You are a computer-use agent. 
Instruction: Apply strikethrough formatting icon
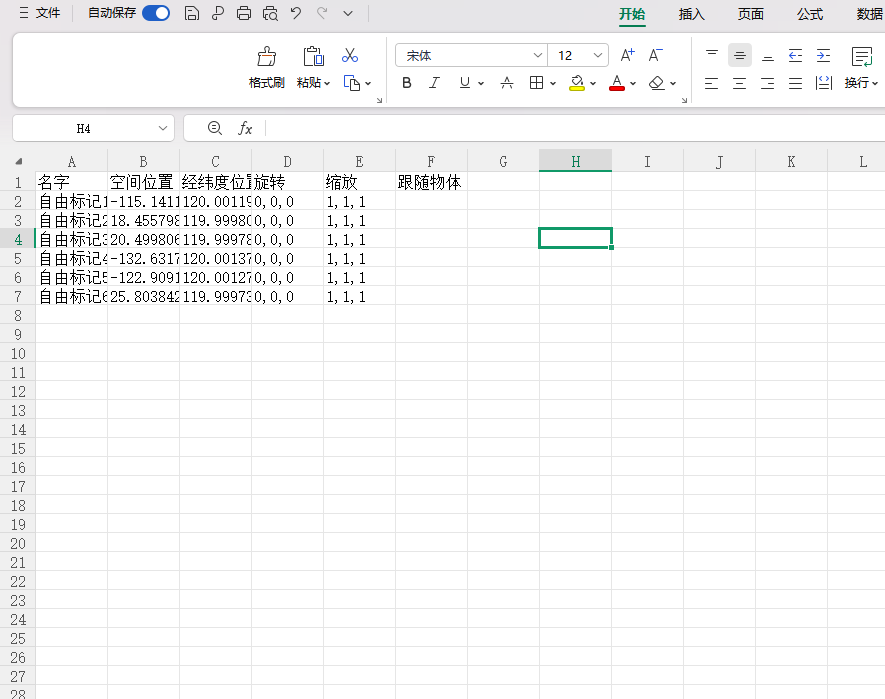point(507,83)
